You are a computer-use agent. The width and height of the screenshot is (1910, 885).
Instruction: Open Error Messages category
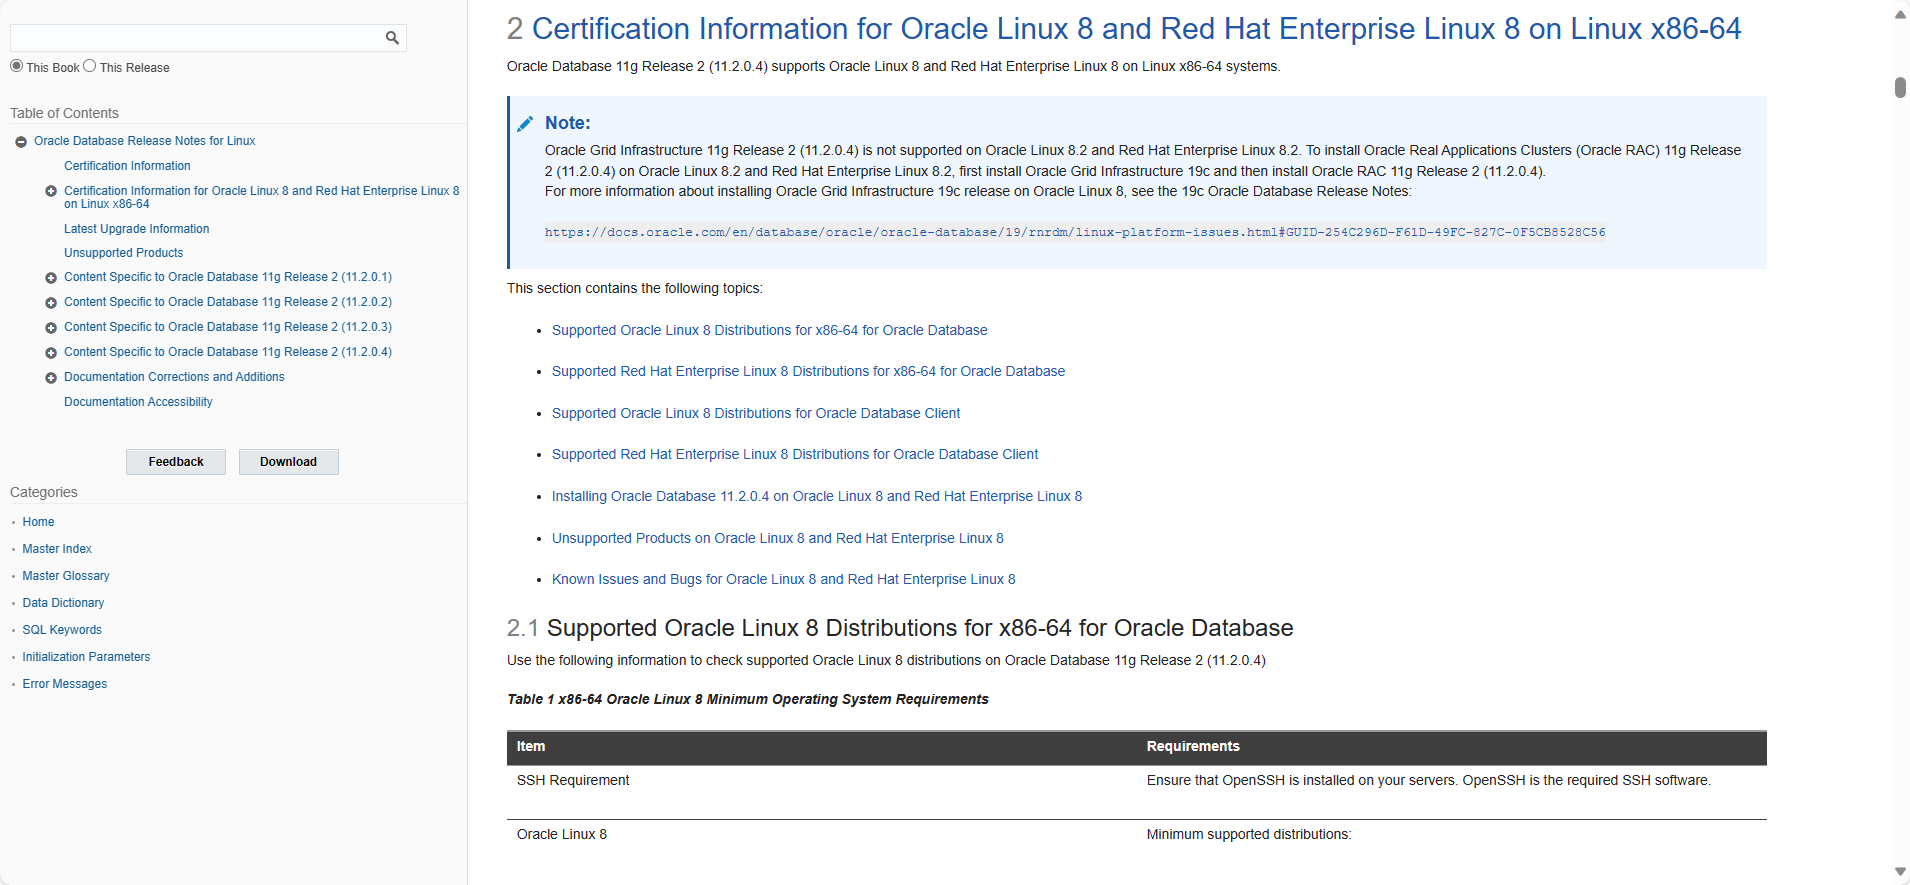coord(65,684)
